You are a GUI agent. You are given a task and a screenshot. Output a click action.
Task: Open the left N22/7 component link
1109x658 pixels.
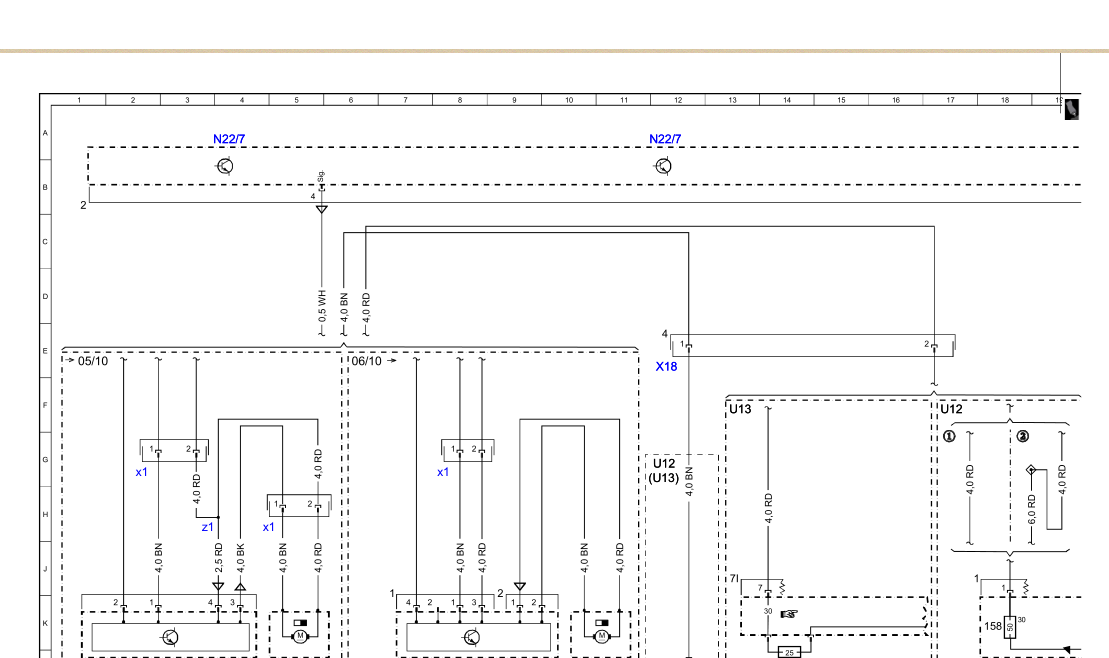pyautogui.click(x=229, y=139)
